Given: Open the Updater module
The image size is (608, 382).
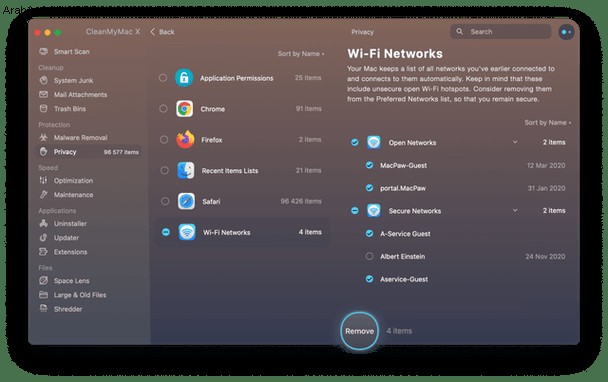Looking at the screenshot, I should [x=59, y=238].
